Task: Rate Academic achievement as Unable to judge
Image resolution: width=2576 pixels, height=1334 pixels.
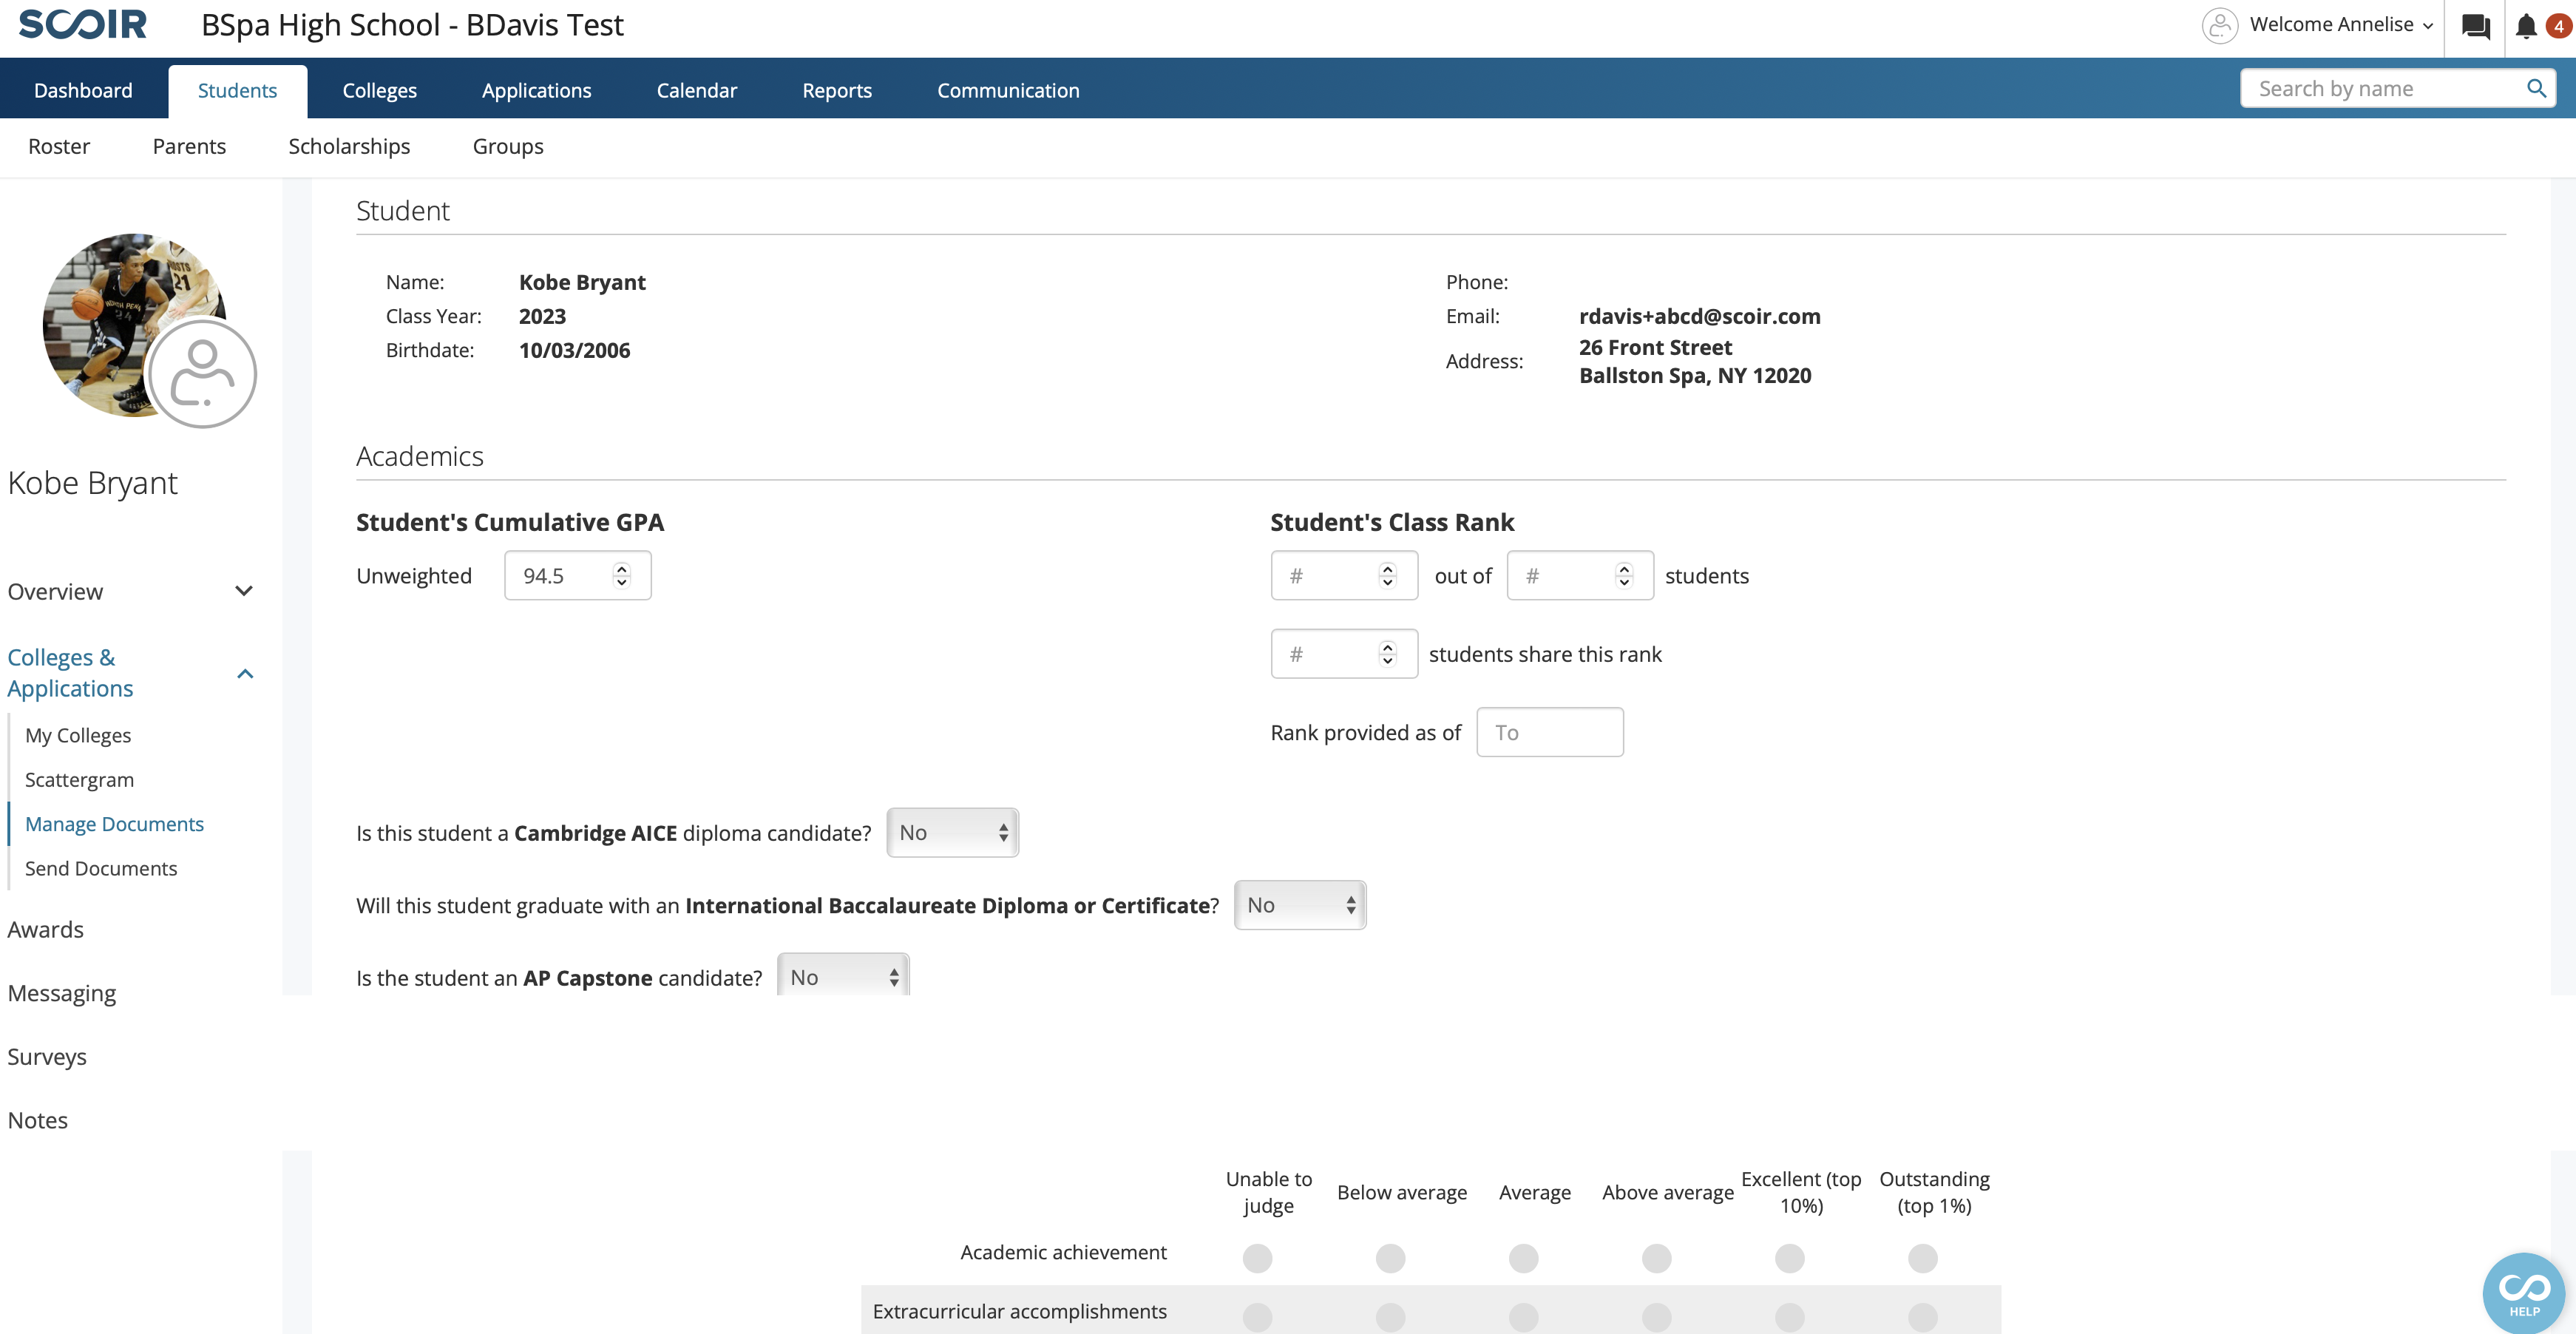Action: [x=1257, y=1257]
